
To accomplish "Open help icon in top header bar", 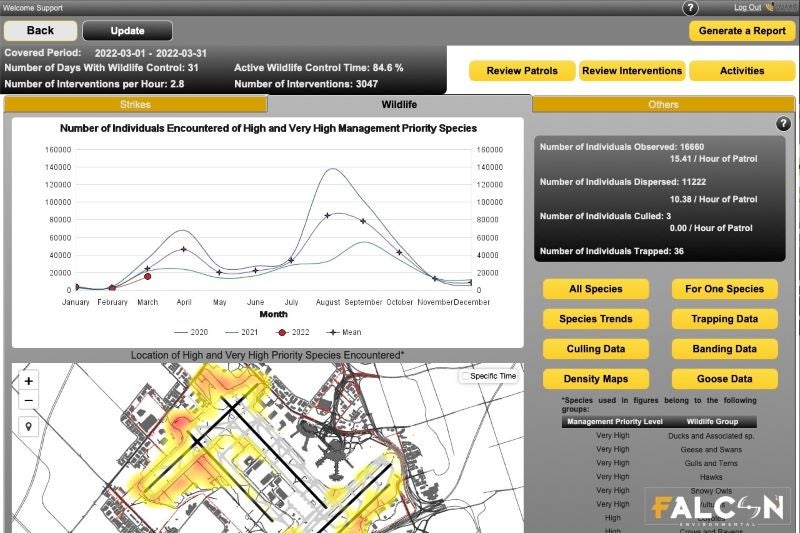I will click(x=690, y=8).
